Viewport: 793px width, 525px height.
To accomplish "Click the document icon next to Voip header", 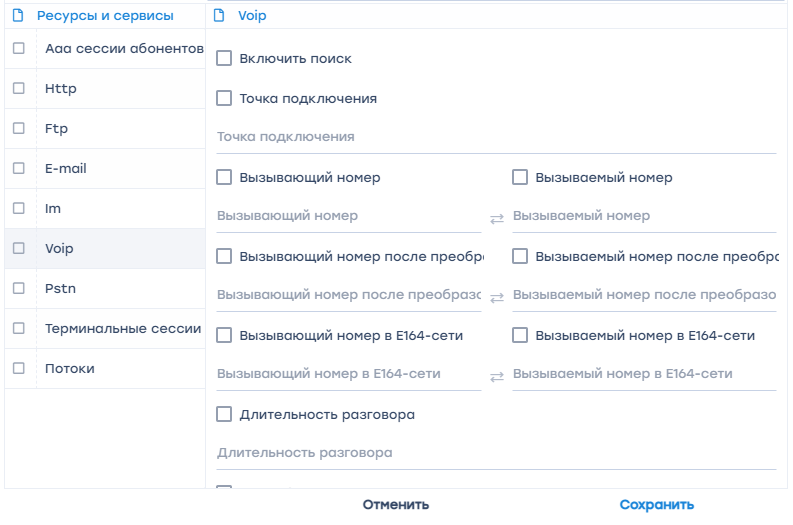I will (x=219, y=16).
